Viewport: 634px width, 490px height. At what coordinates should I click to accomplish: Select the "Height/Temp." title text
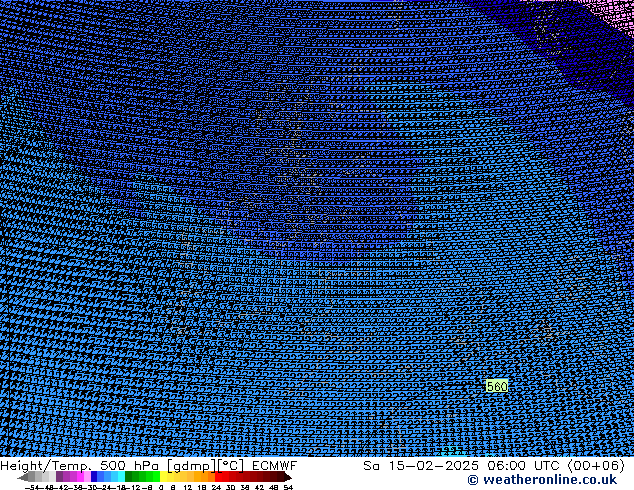click(45, 466)
